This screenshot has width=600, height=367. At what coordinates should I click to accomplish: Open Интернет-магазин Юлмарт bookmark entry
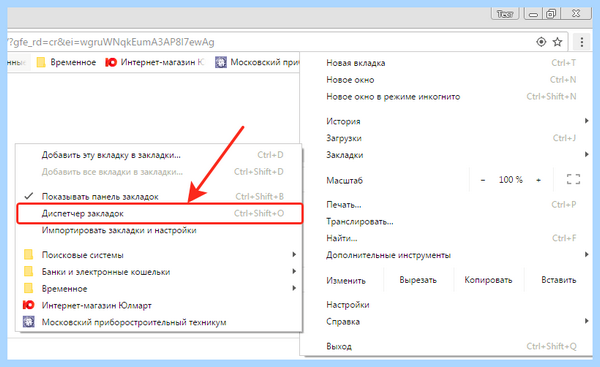(159, 305)
